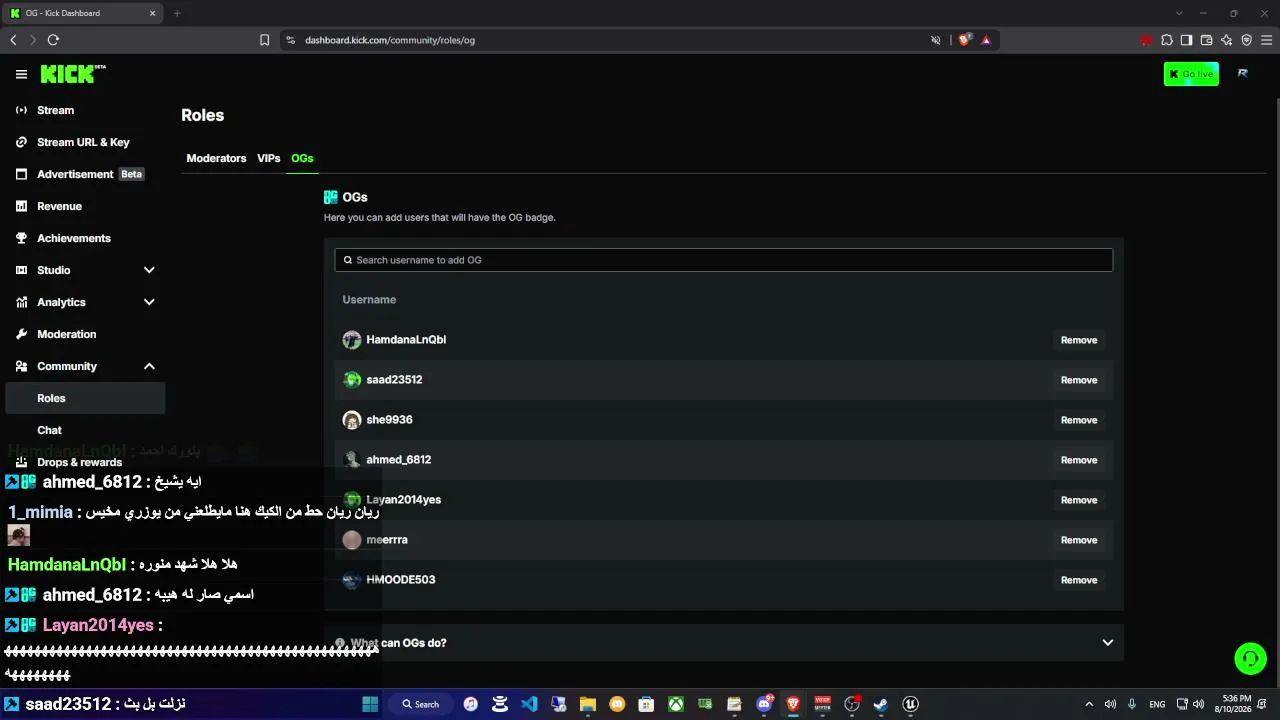Remove she9936 from OGs

pyautogui.click(x=1079, y=420)
